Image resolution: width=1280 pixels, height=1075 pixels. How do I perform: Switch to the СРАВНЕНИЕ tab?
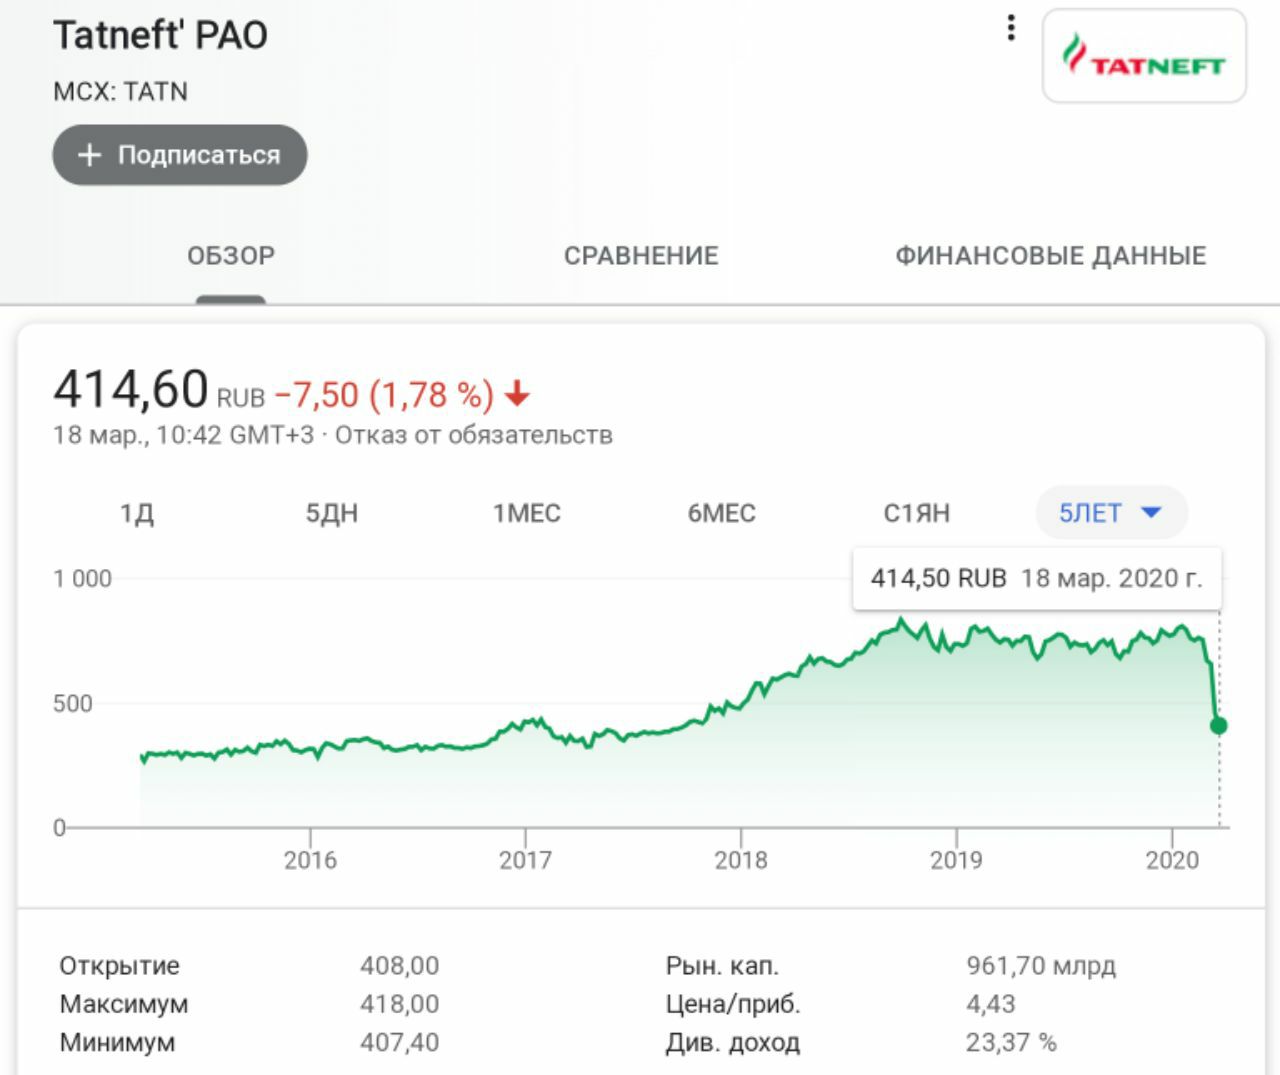[x=641, y=256]
